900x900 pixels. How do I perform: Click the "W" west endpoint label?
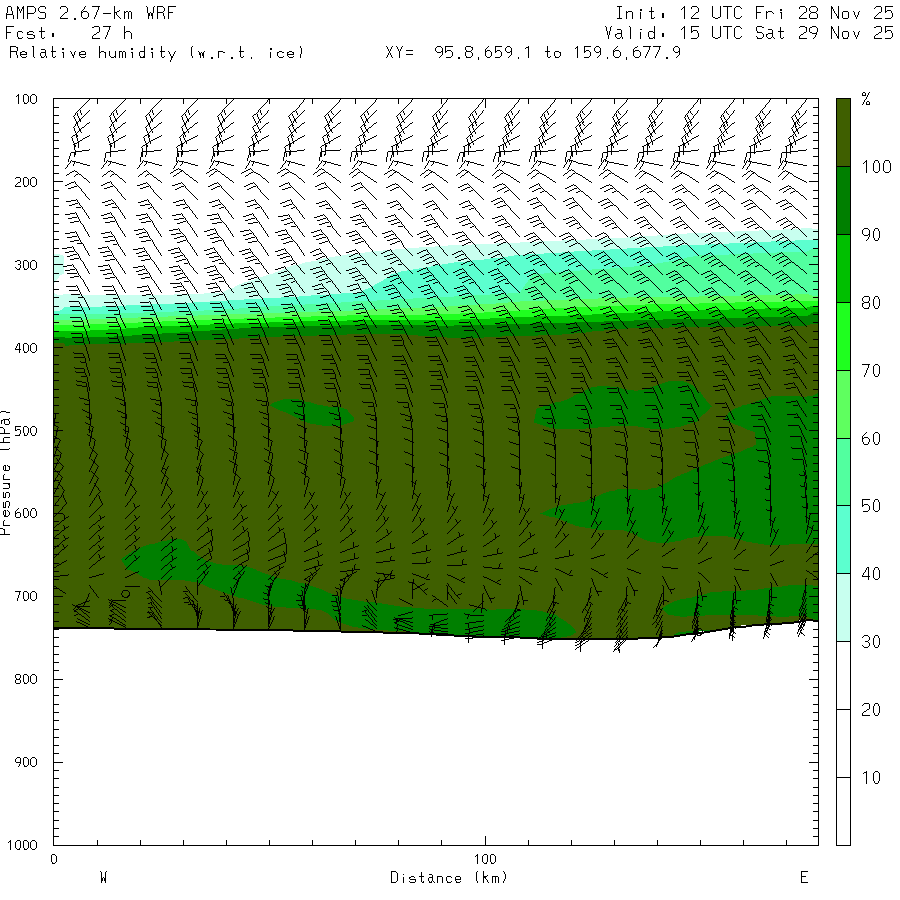(x=104, y=878)
